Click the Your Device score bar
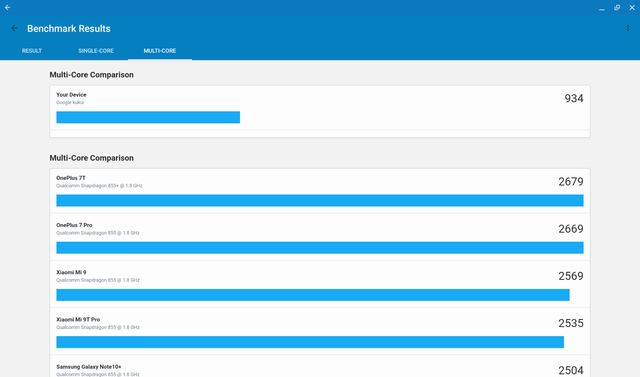 coord(148,117)
